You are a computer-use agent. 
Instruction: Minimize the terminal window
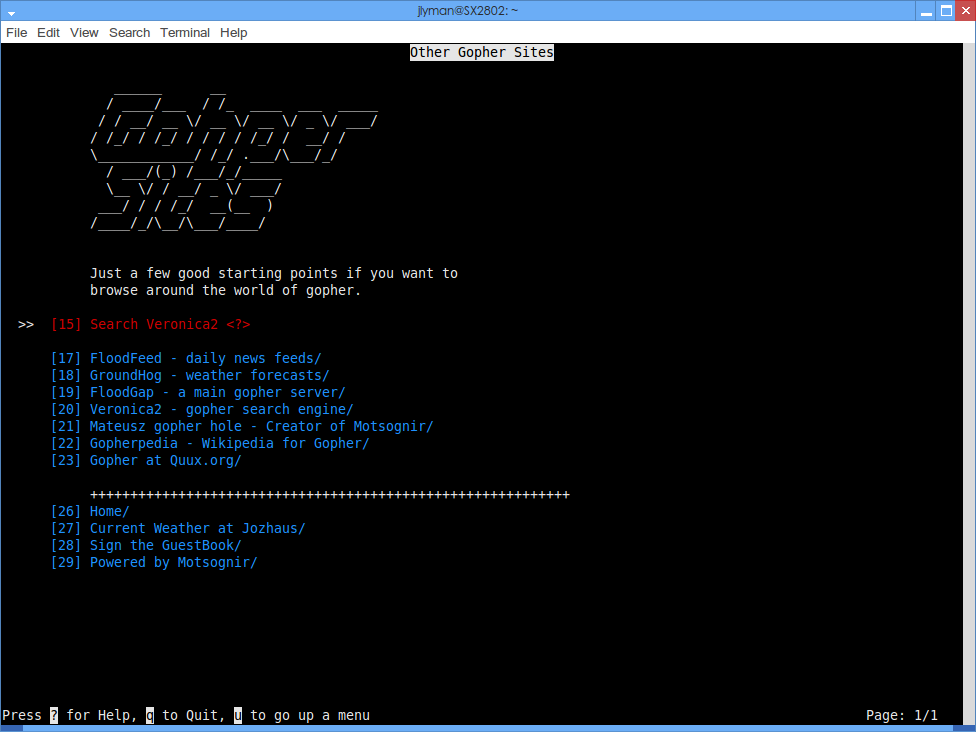[925, 11]
